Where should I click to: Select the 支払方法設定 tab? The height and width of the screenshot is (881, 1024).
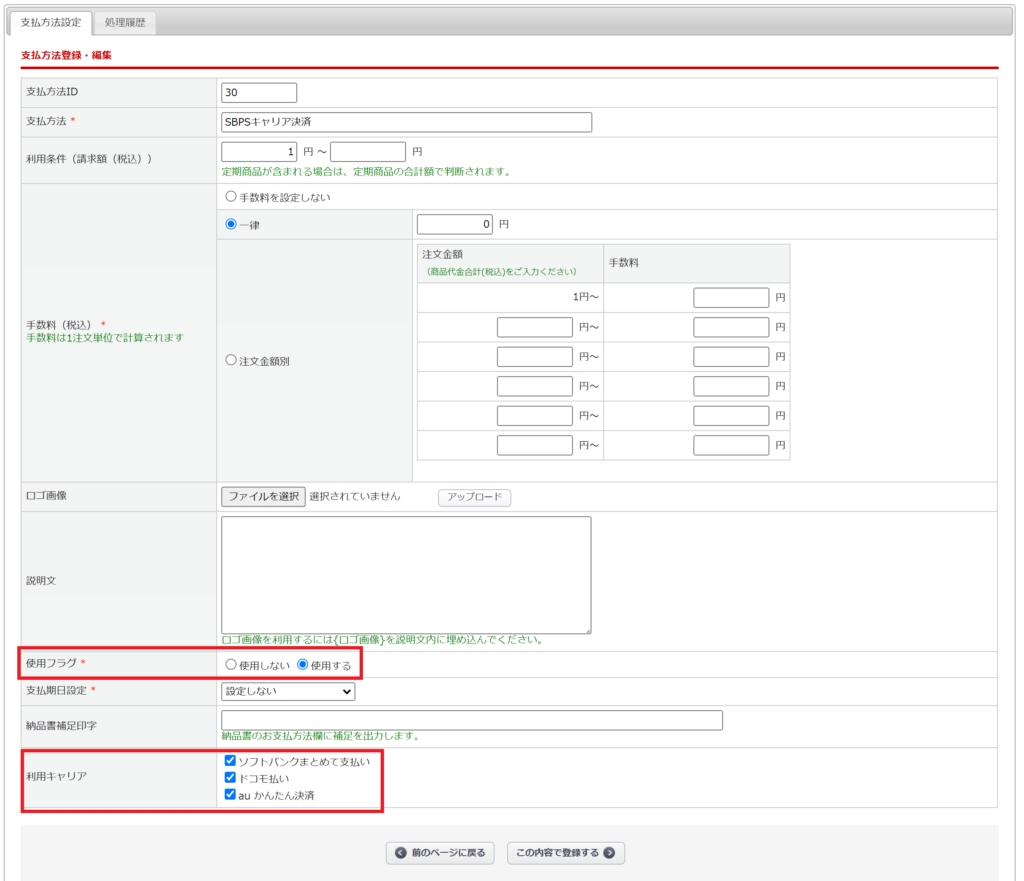click(x=51, y=22)
